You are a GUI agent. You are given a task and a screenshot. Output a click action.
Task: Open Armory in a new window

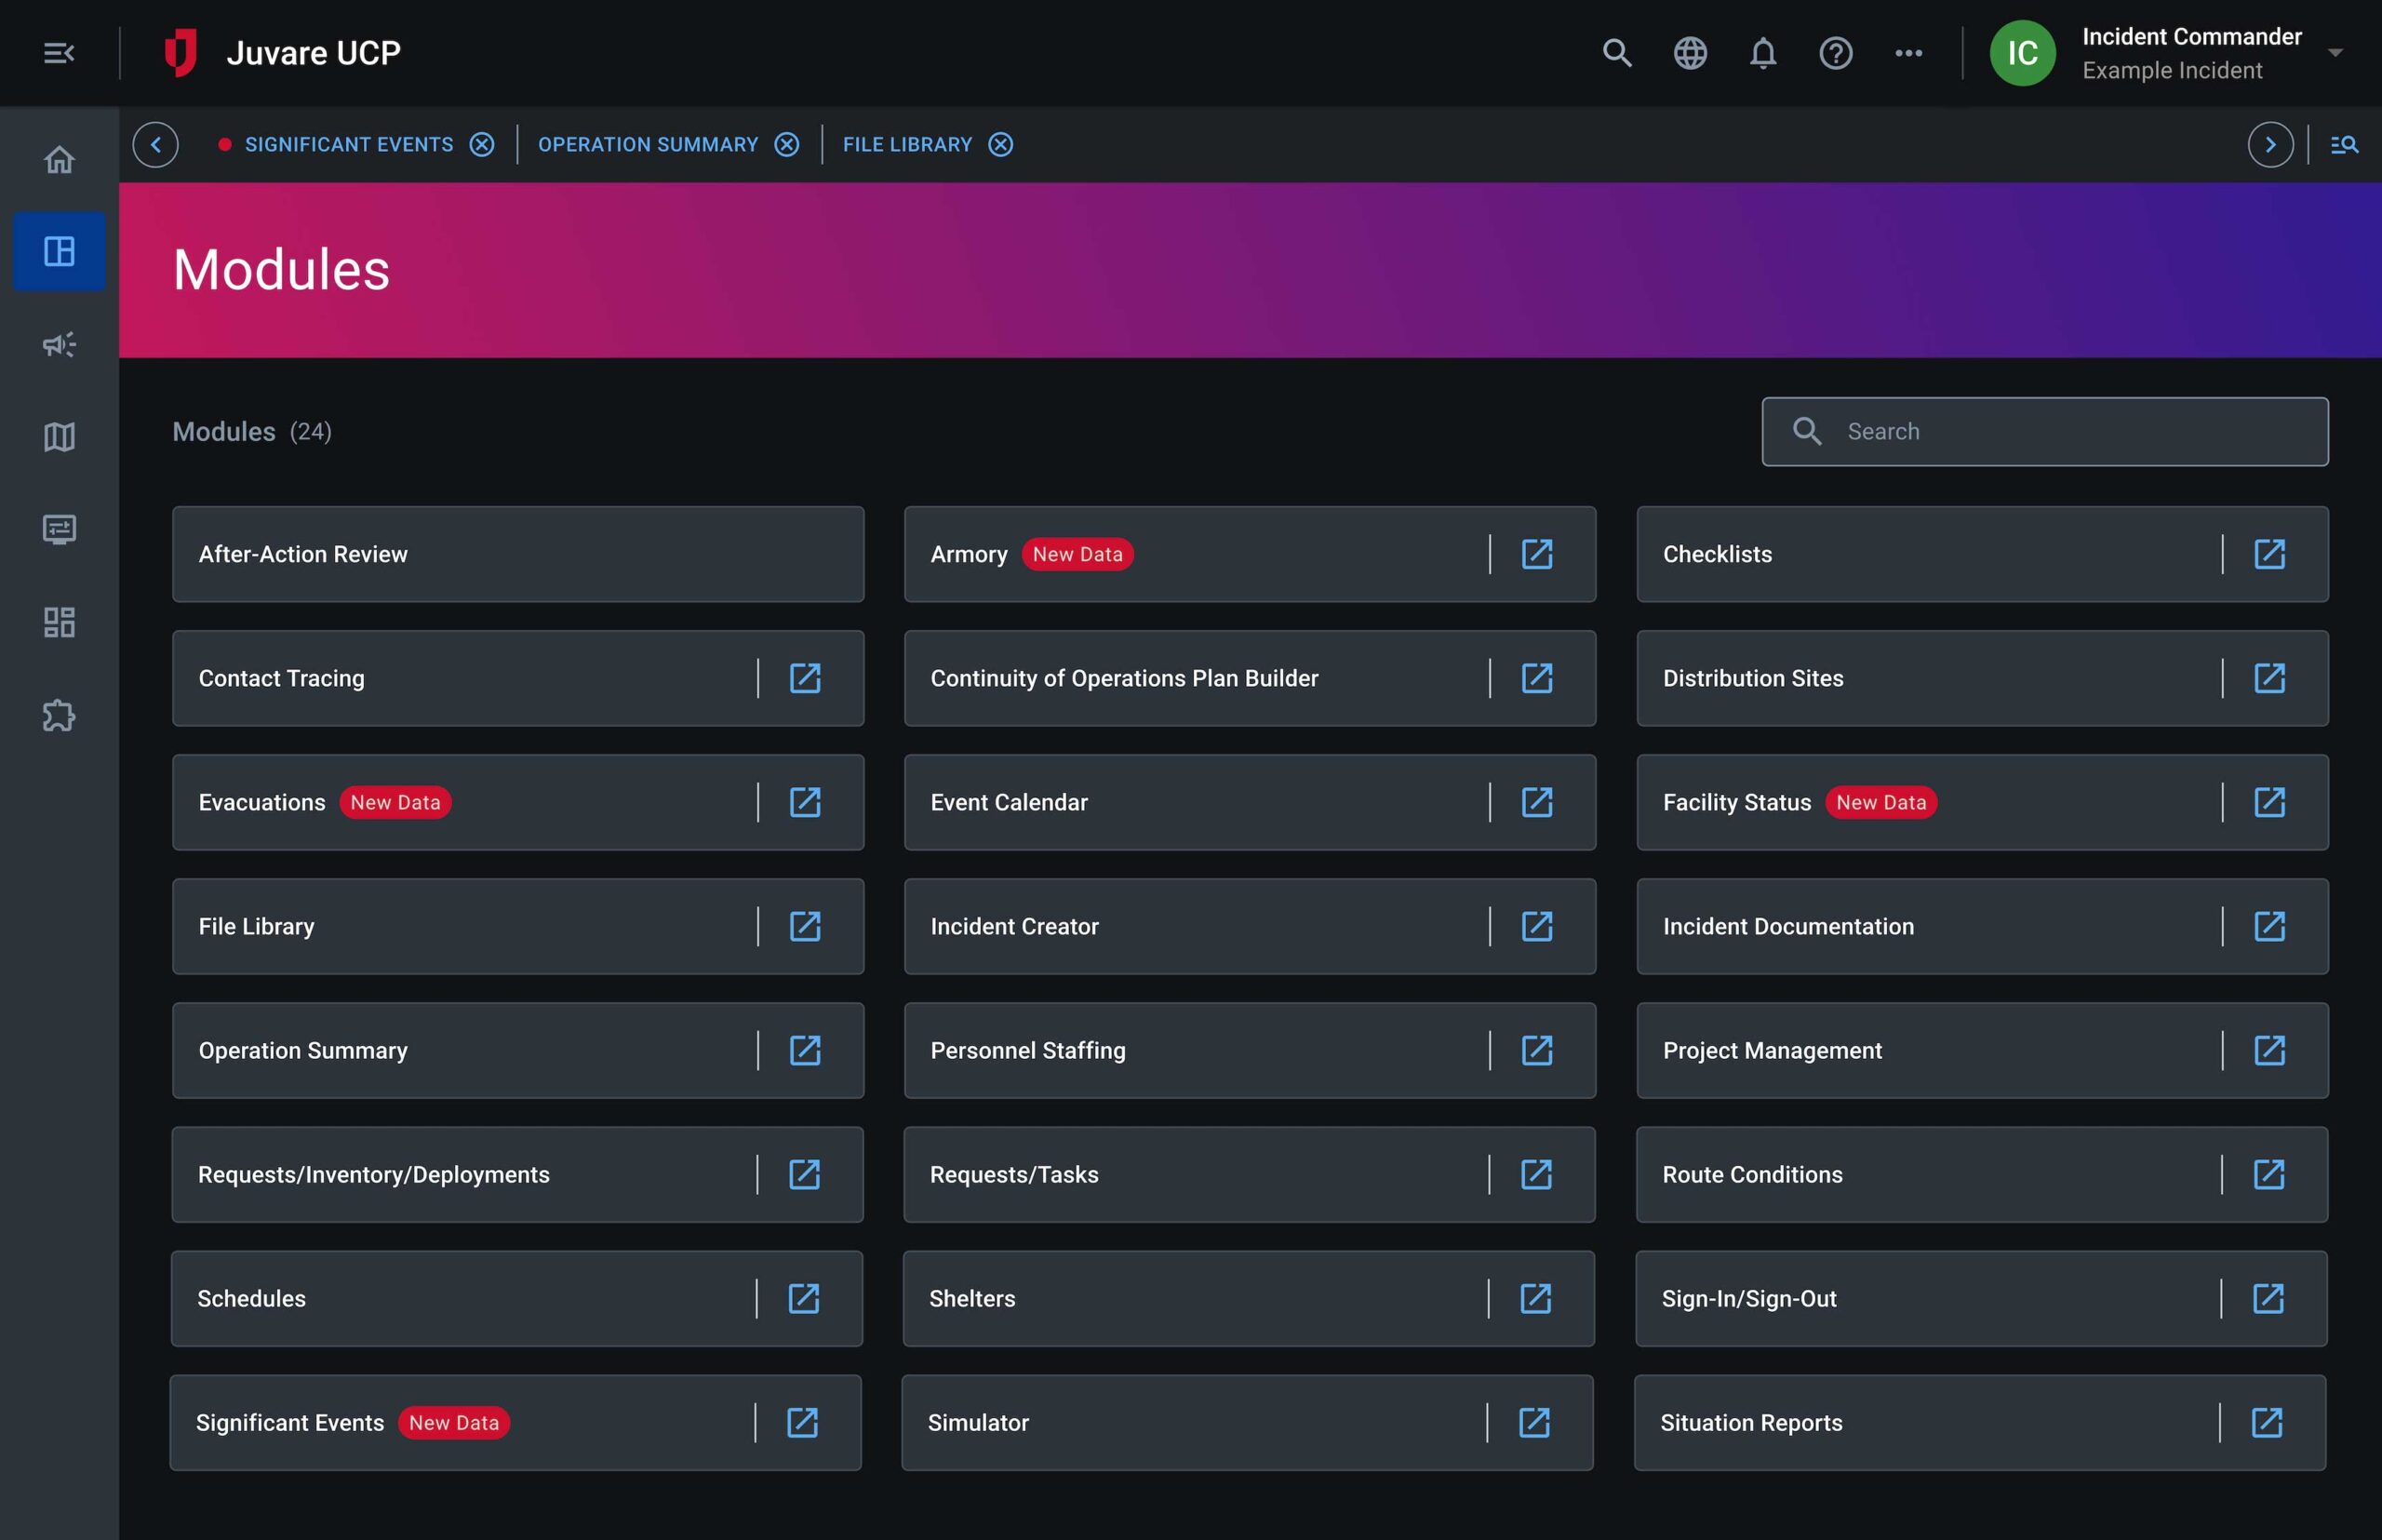tap(1537, 554)
